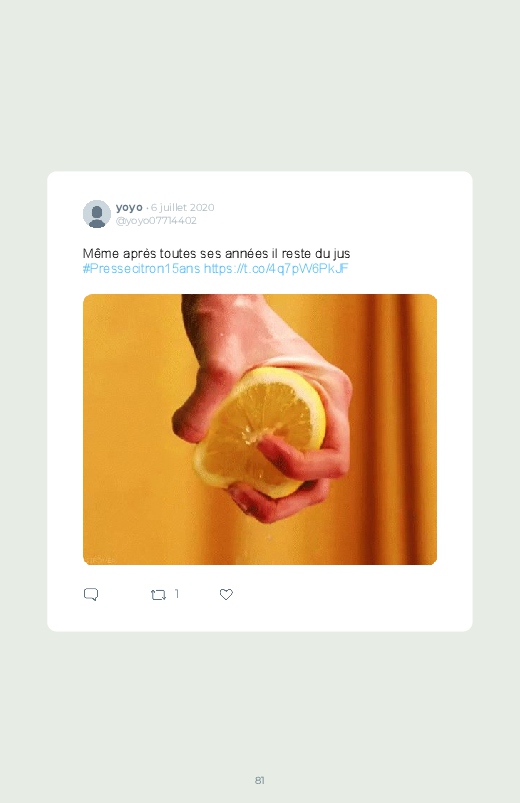Follow the https://t.co/4q7pW6PkJF link
This screenshot has width=520, height=803.
(x=276, y=268)
